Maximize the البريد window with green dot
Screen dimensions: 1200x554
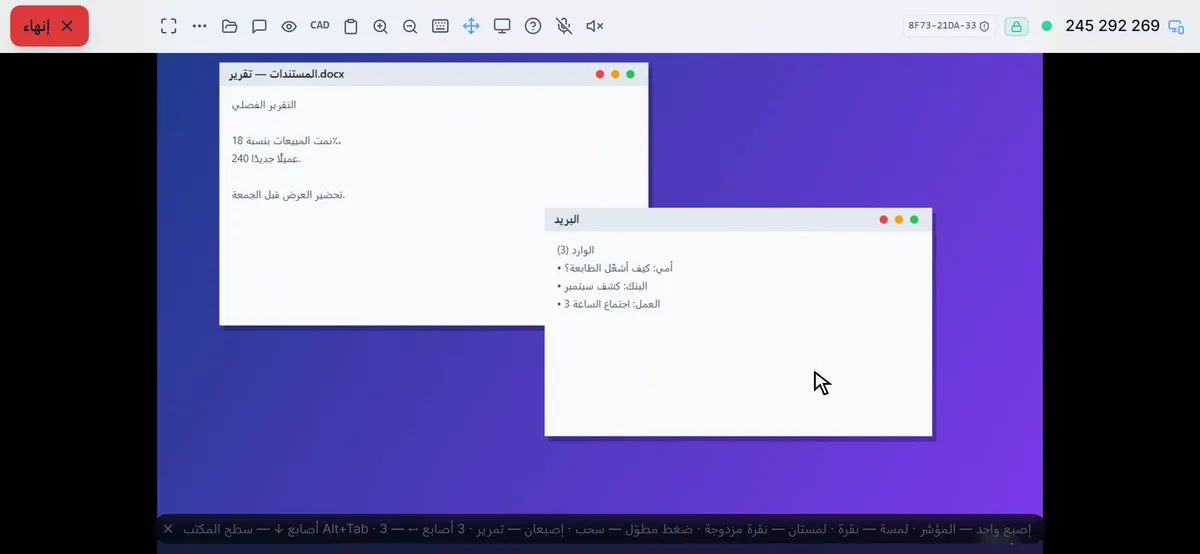click(914, 219)
